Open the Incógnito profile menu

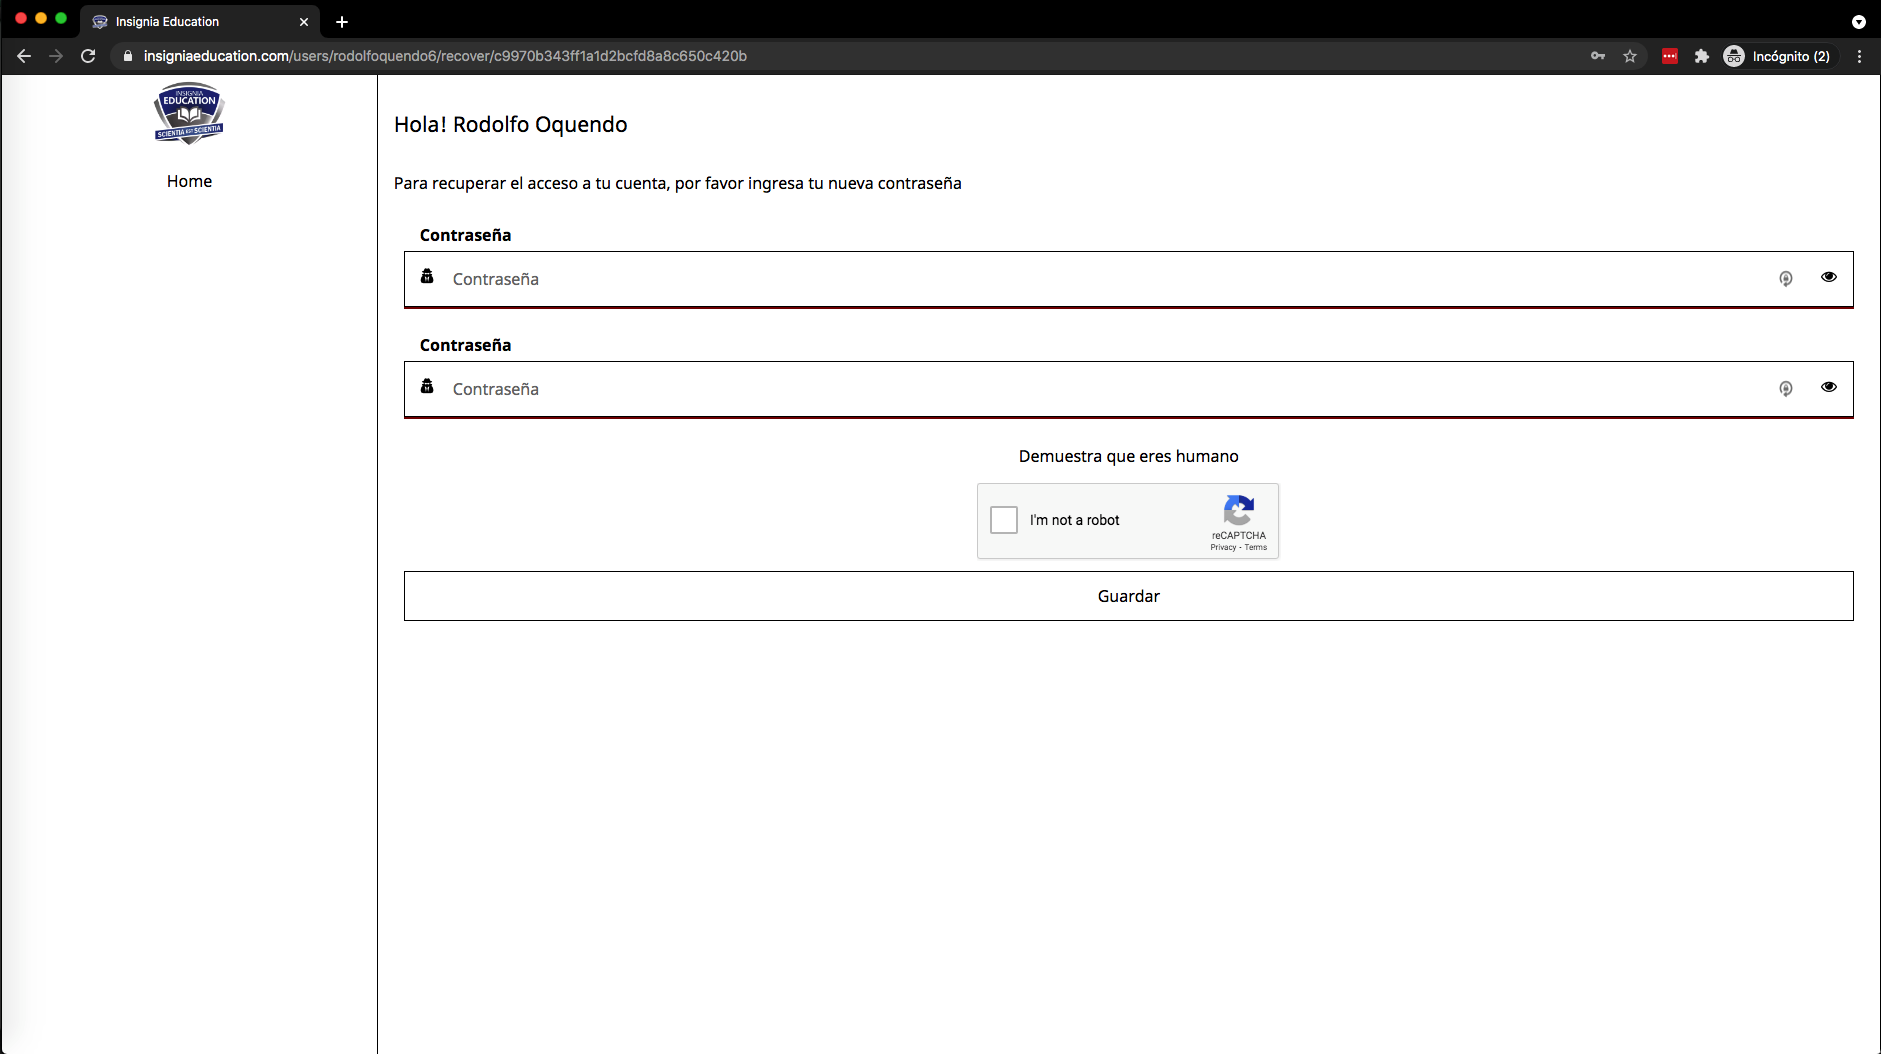pyautogui.click(x=1777, y=56)
